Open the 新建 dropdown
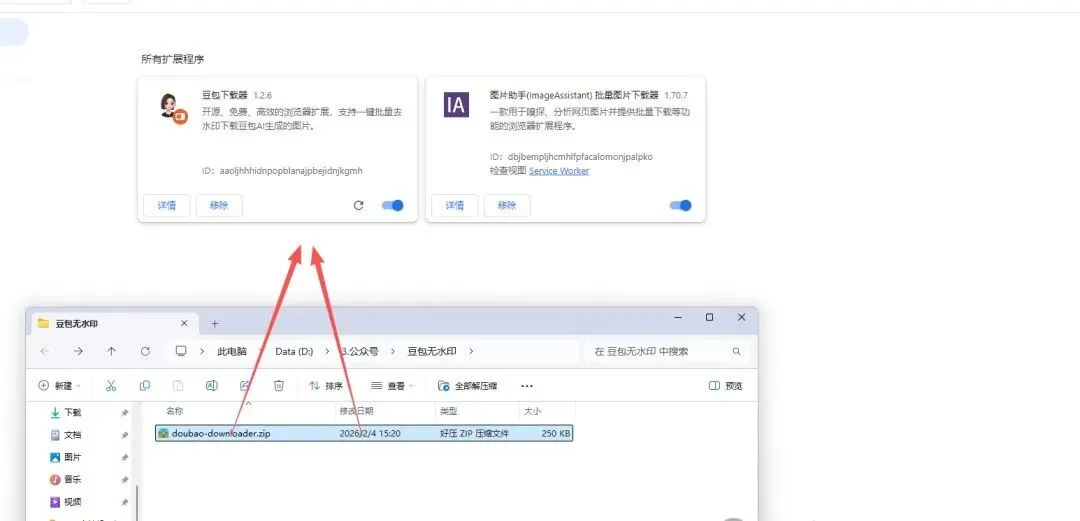 (x=60, y=386)
